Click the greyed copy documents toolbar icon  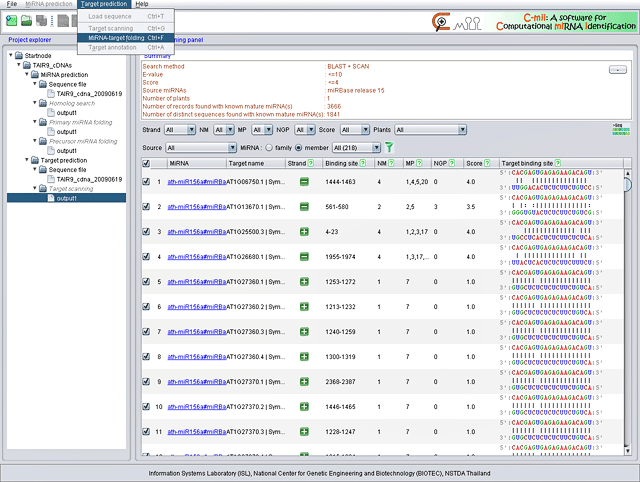pos(41,20)
